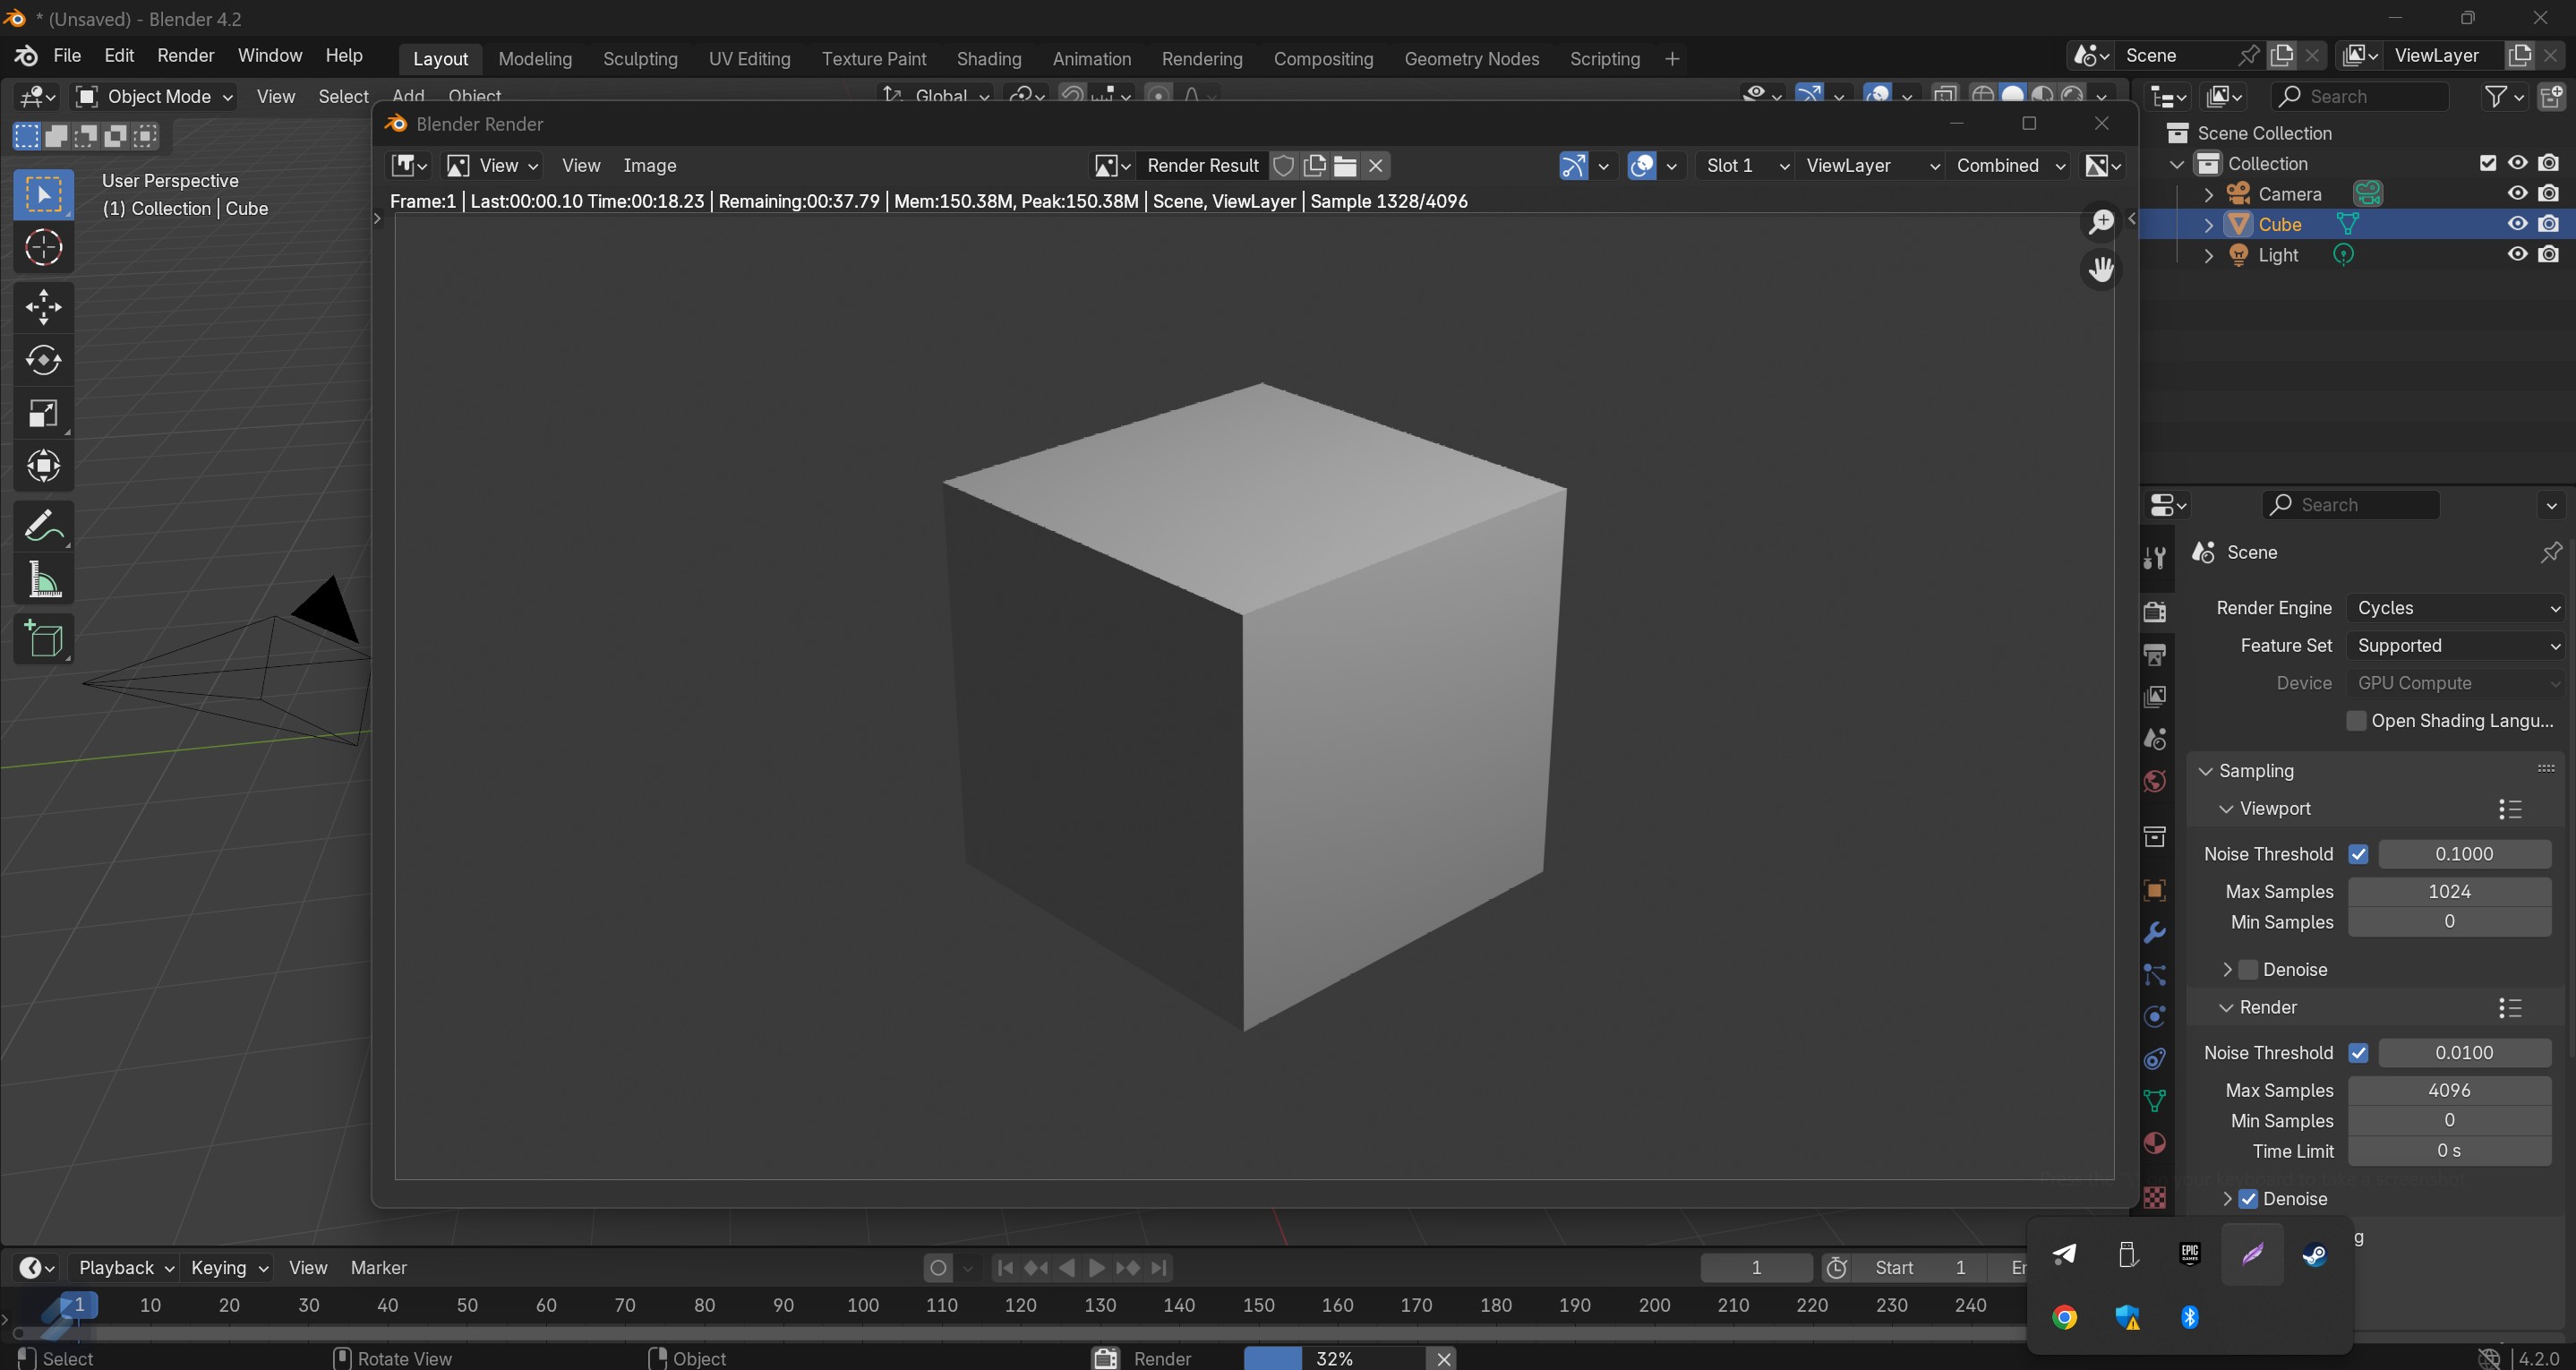Select the Rotate tool
Screen dimensions: 2576x1370
pos(43,360)
